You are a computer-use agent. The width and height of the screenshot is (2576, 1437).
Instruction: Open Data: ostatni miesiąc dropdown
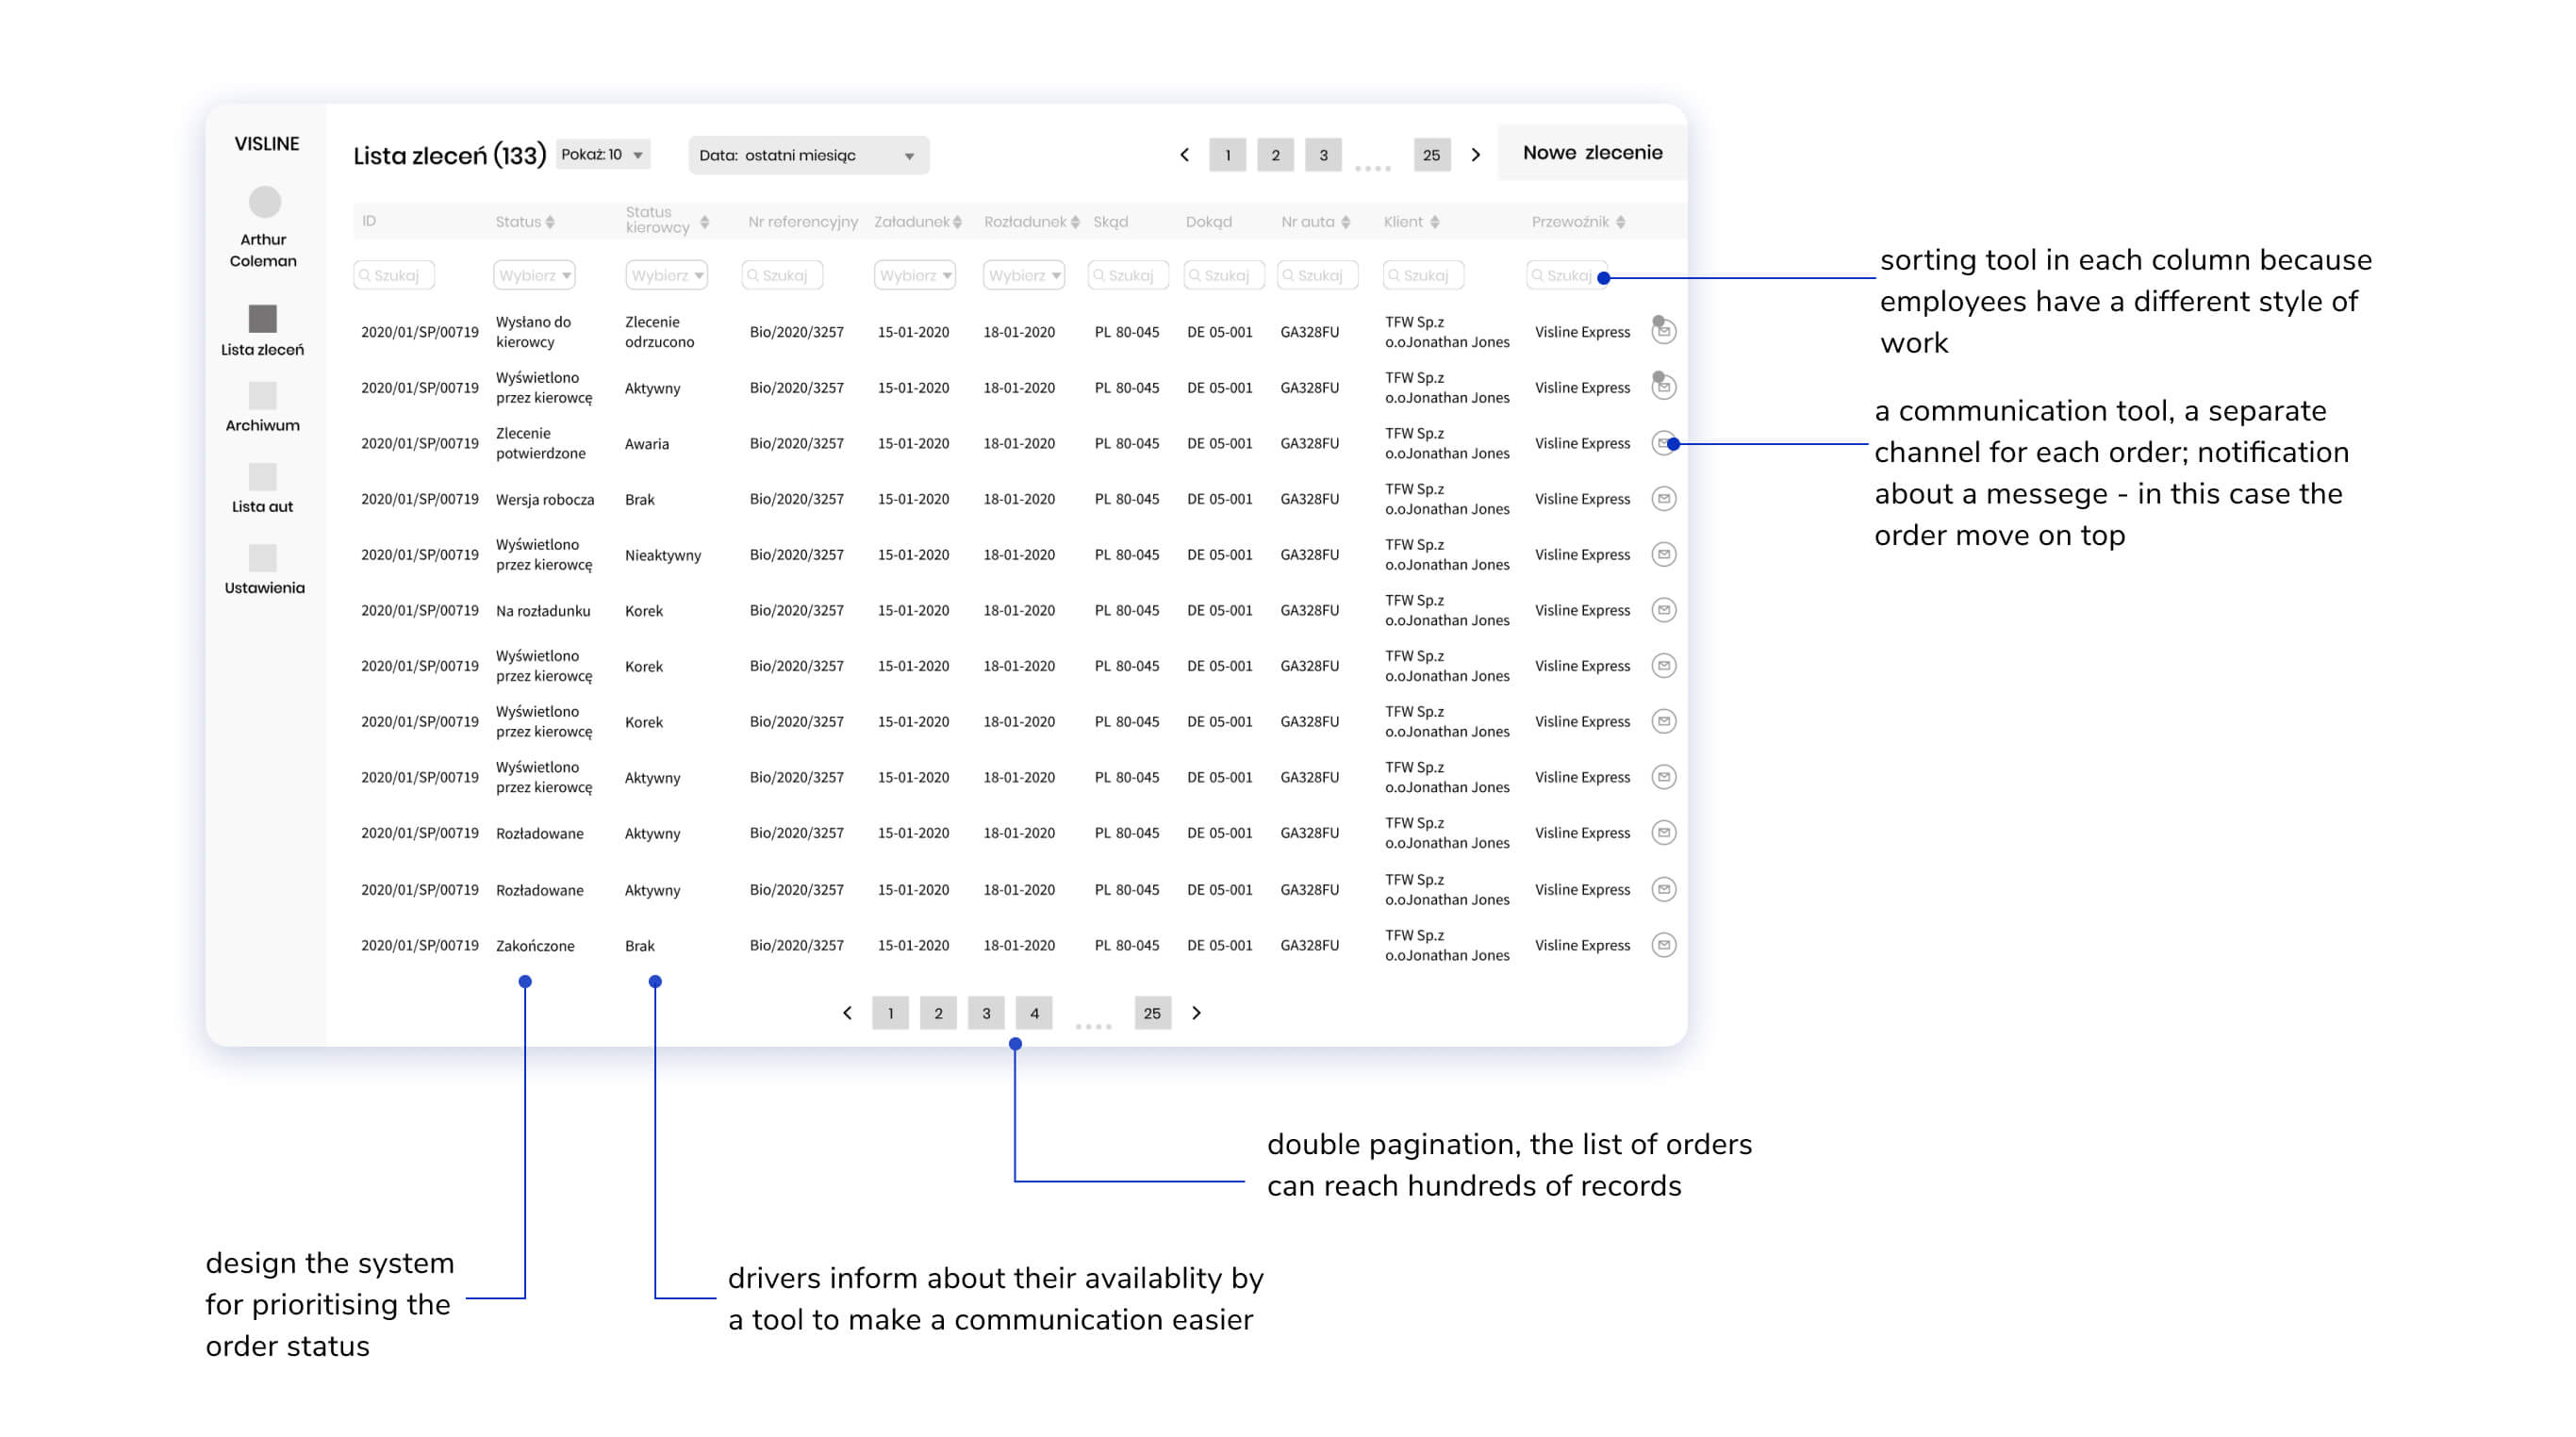[808, 155]
